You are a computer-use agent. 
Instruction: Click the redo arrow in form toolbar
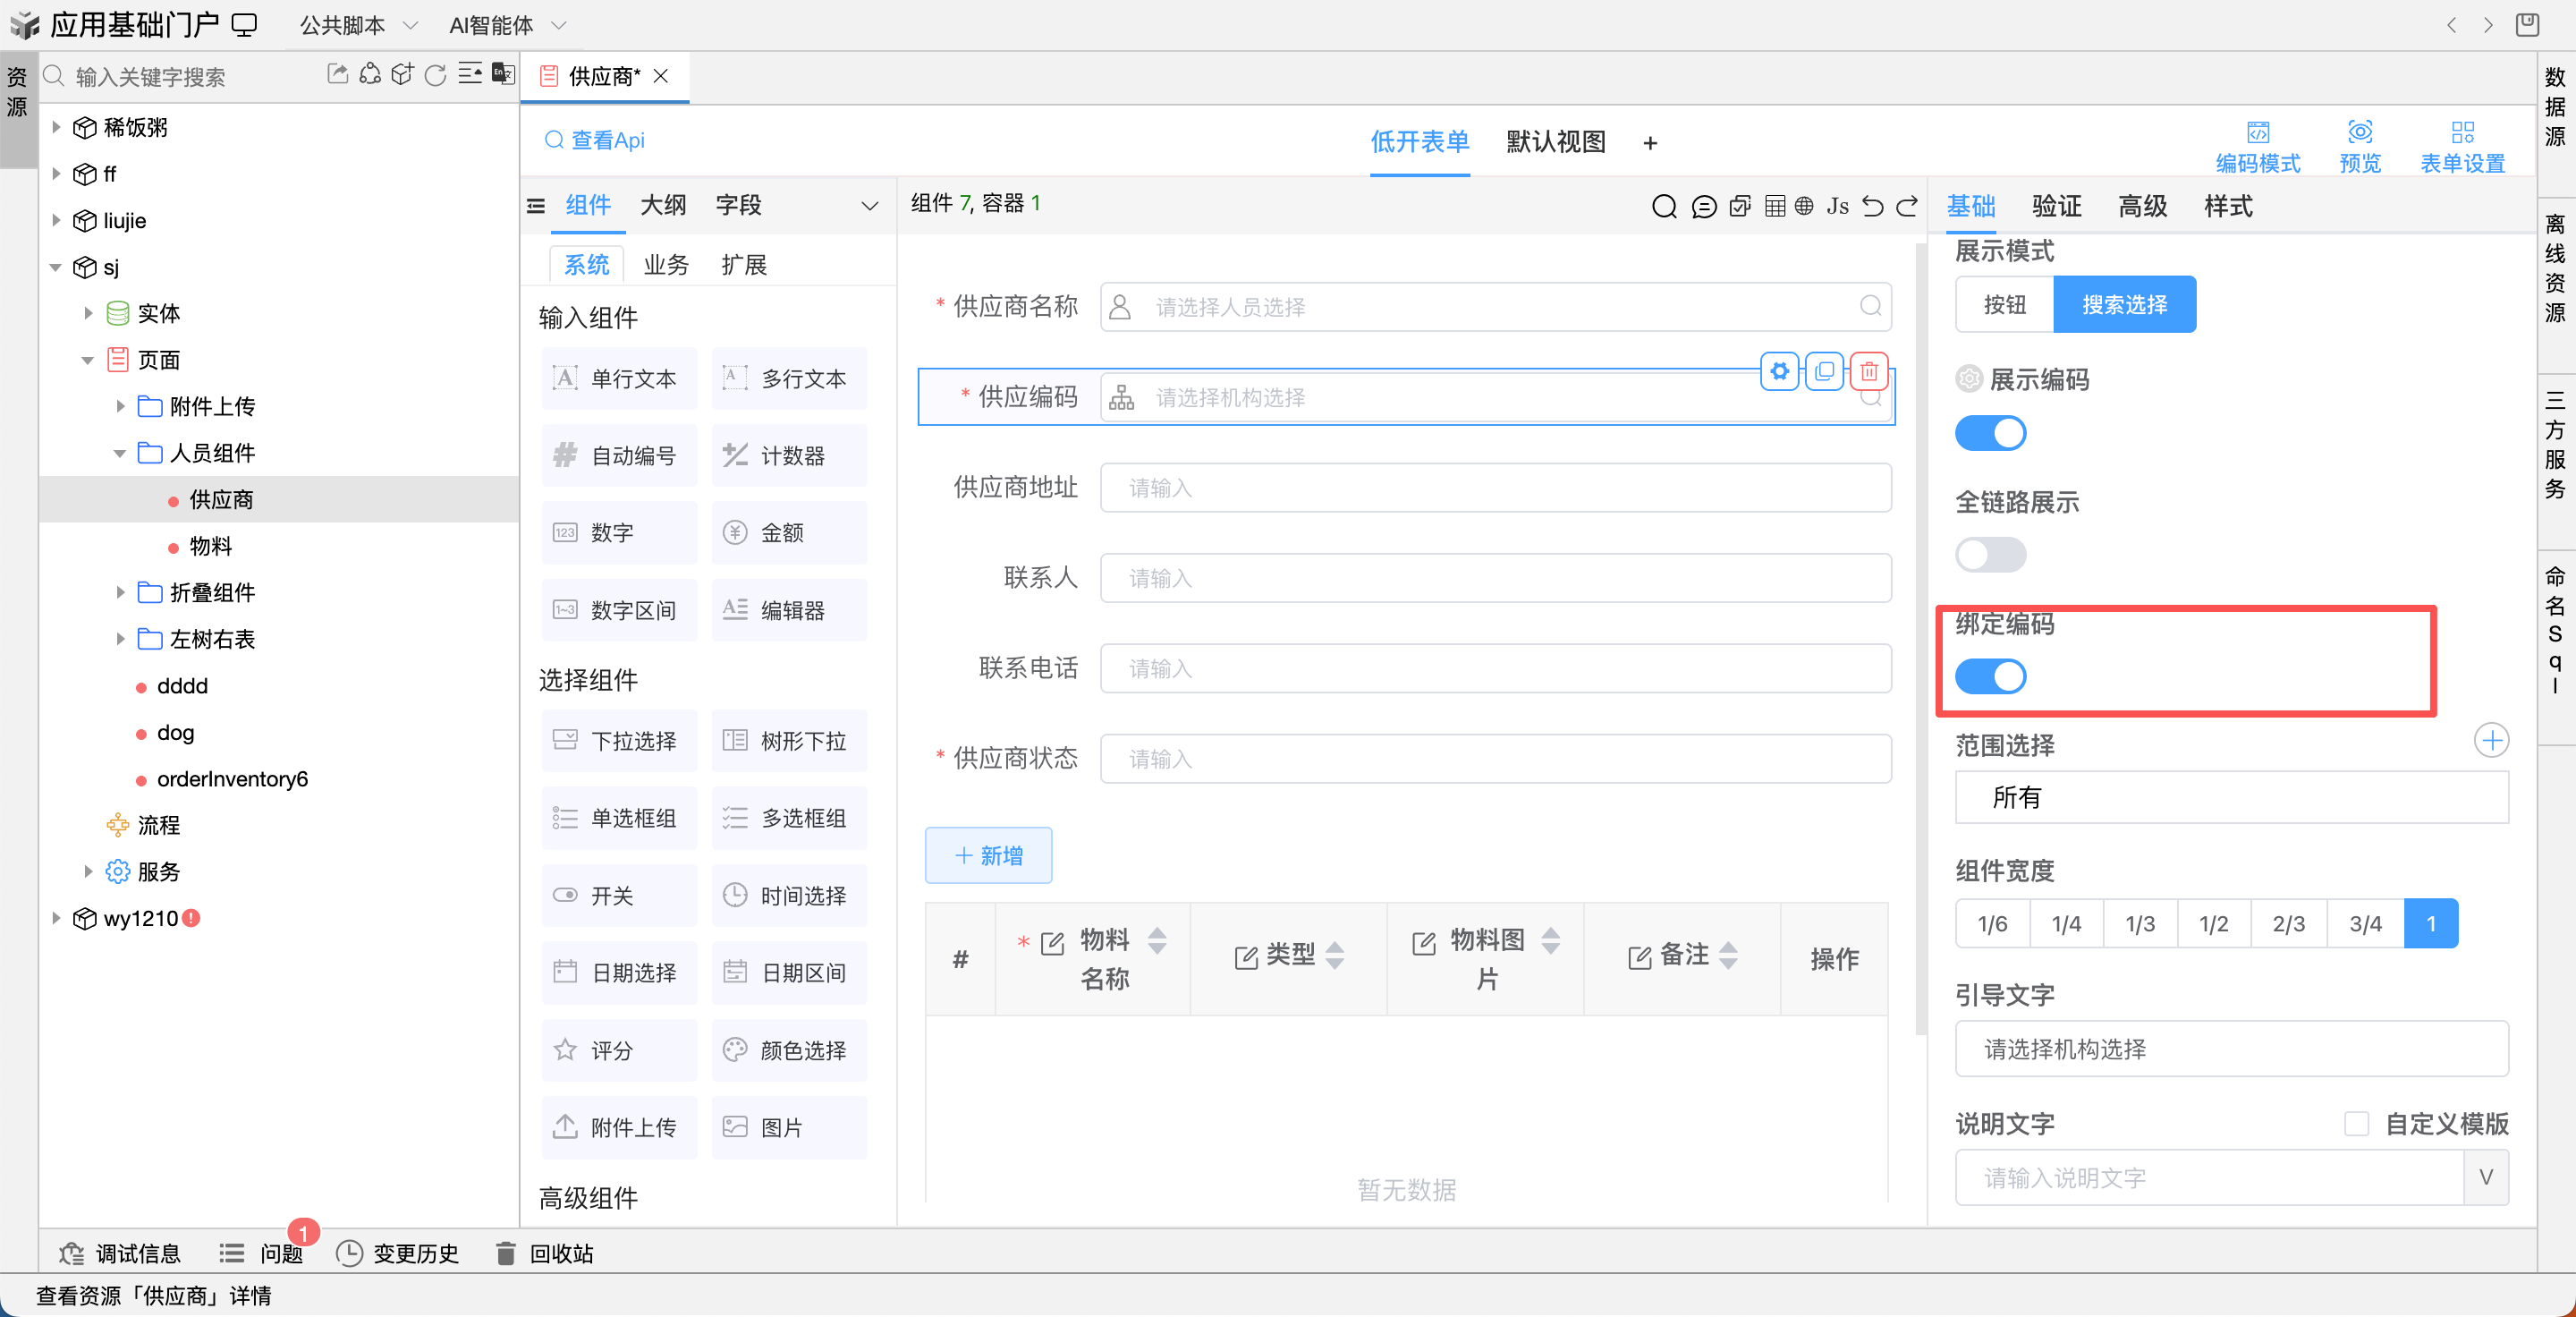[1907, 206]
